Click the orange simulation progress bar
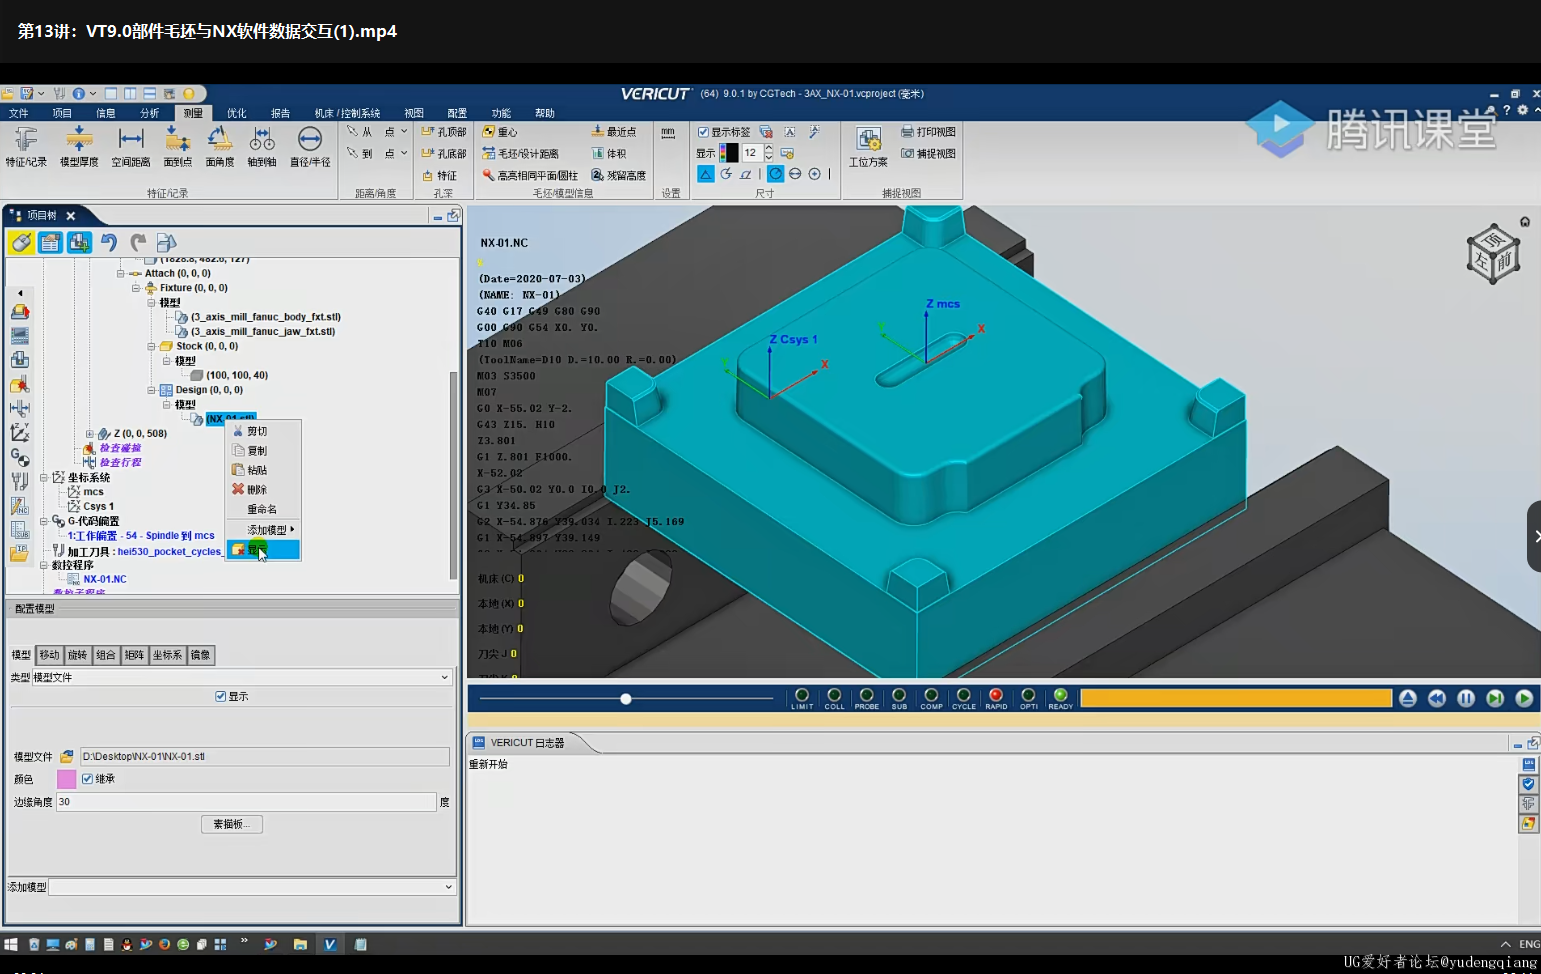 pyautogui.click(x=1236, y=698)
